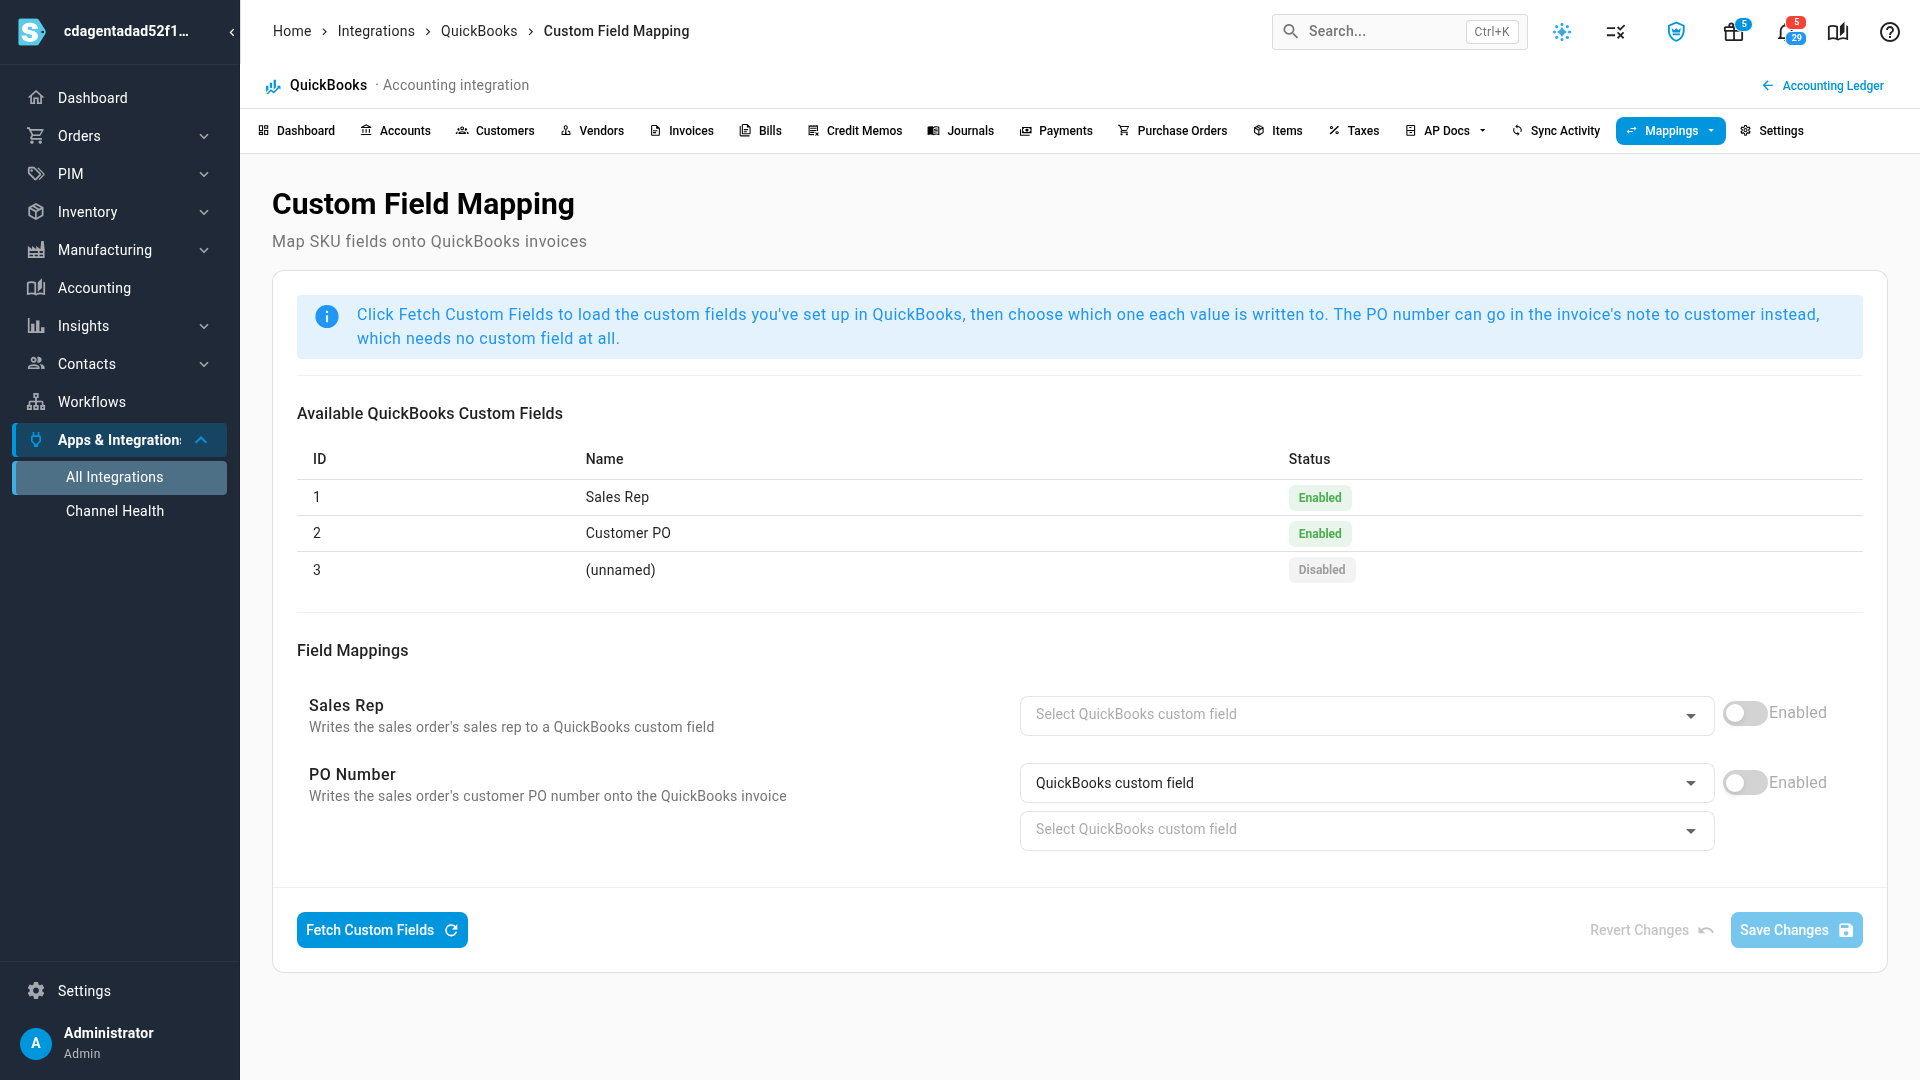
Task: Switch to the Vendors tab
Action: (x=592, y=131)
